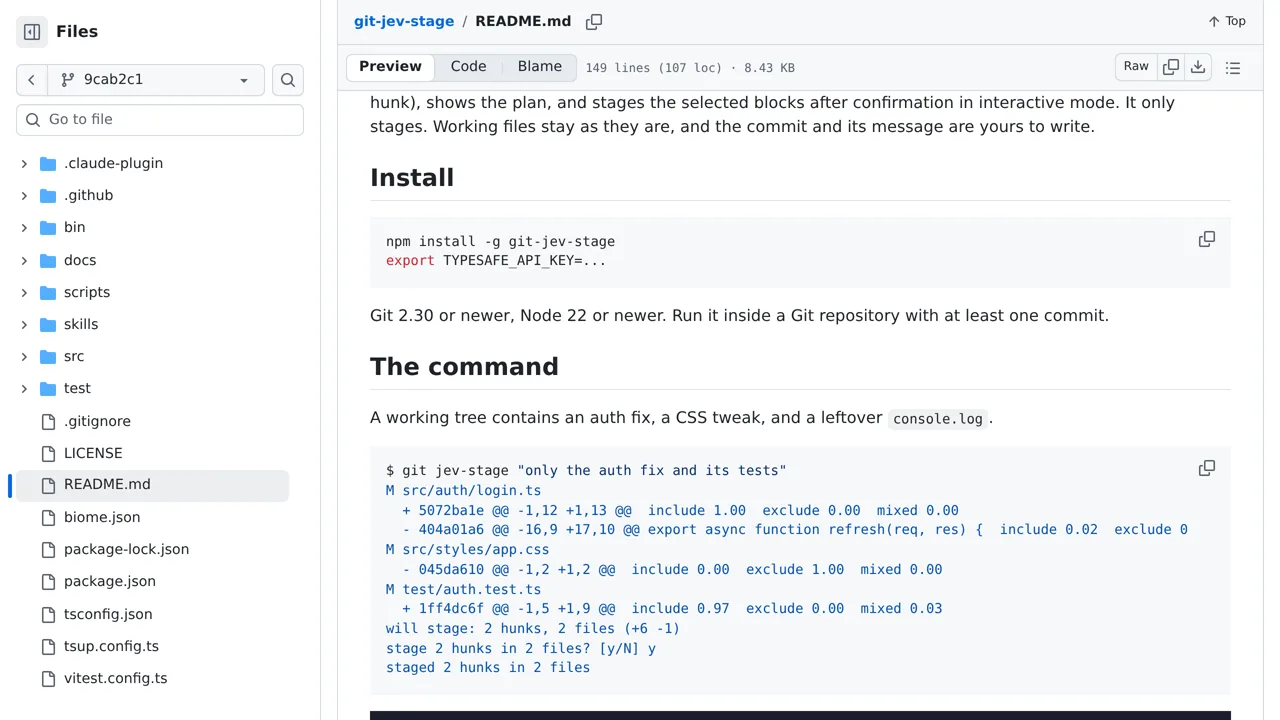Click the .claude-plugin folder icon

point(48,164)
